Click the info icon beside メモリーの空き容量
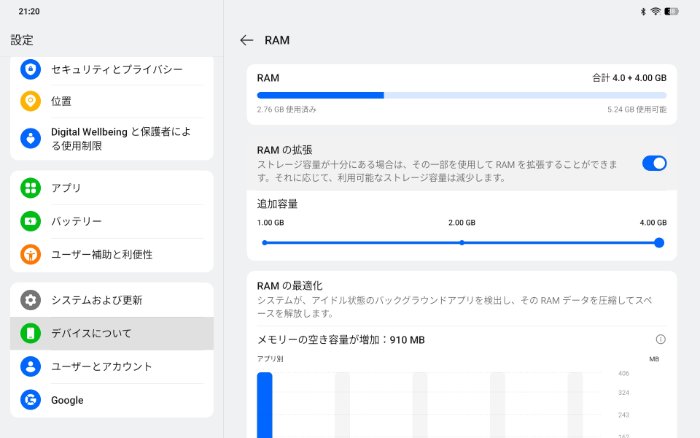 tap(660, 340)
